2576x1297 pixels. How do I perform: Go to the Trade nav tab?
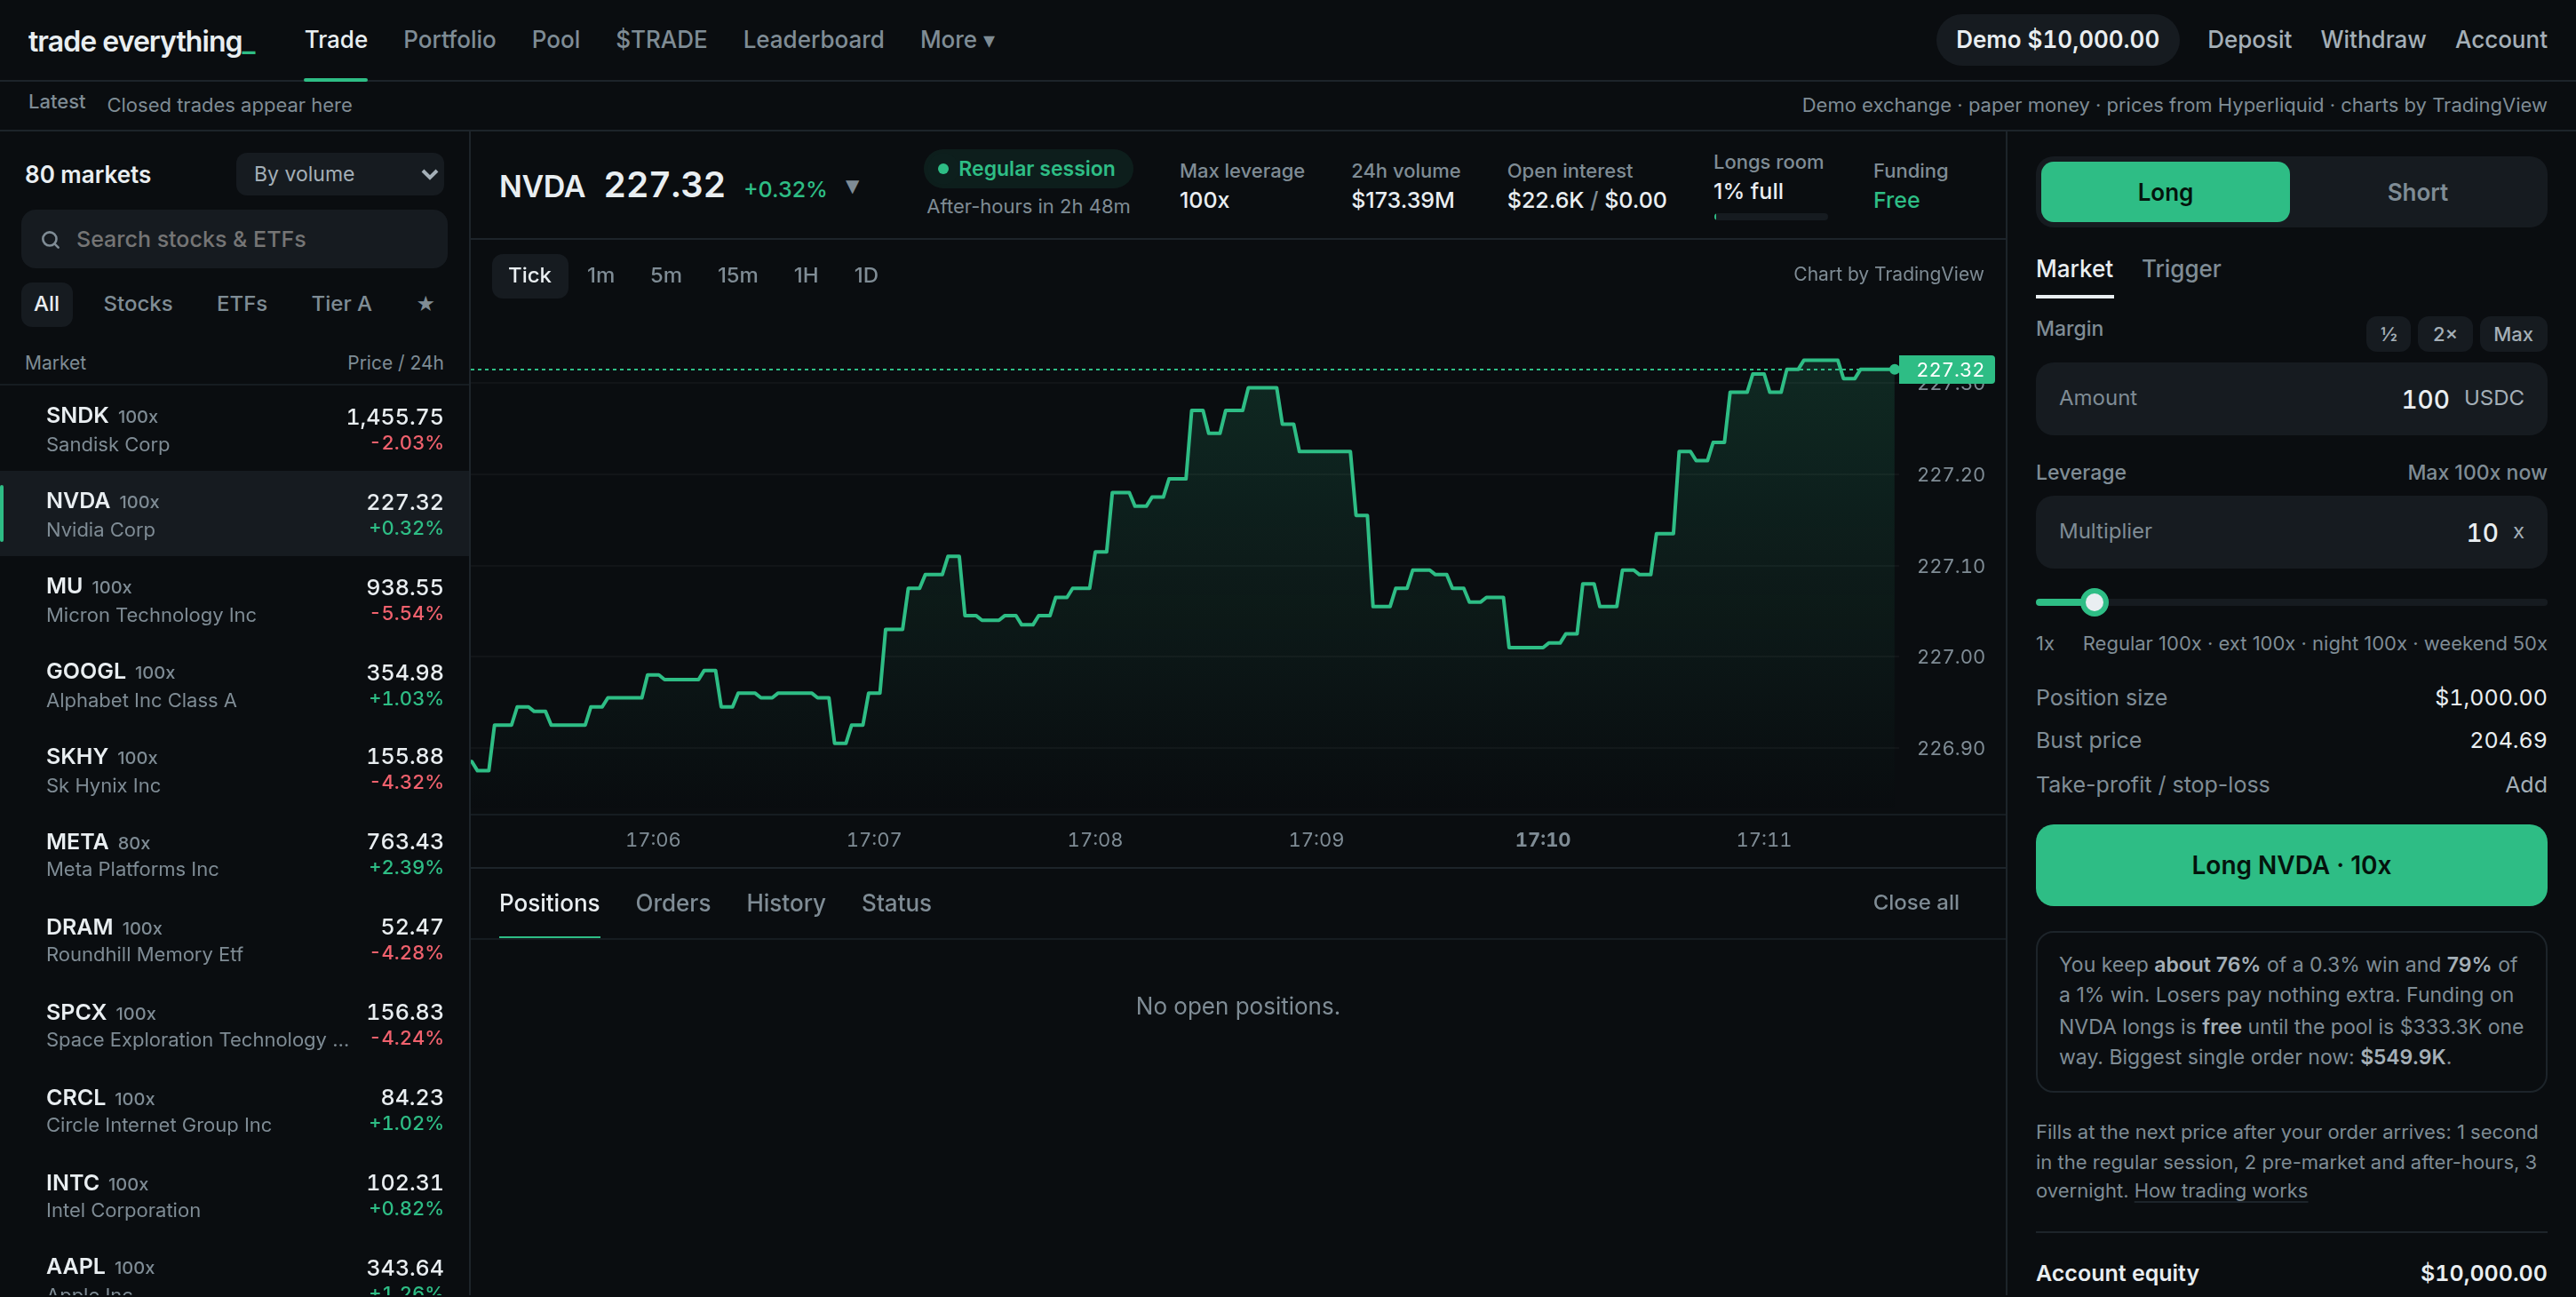tap(335, 40)
